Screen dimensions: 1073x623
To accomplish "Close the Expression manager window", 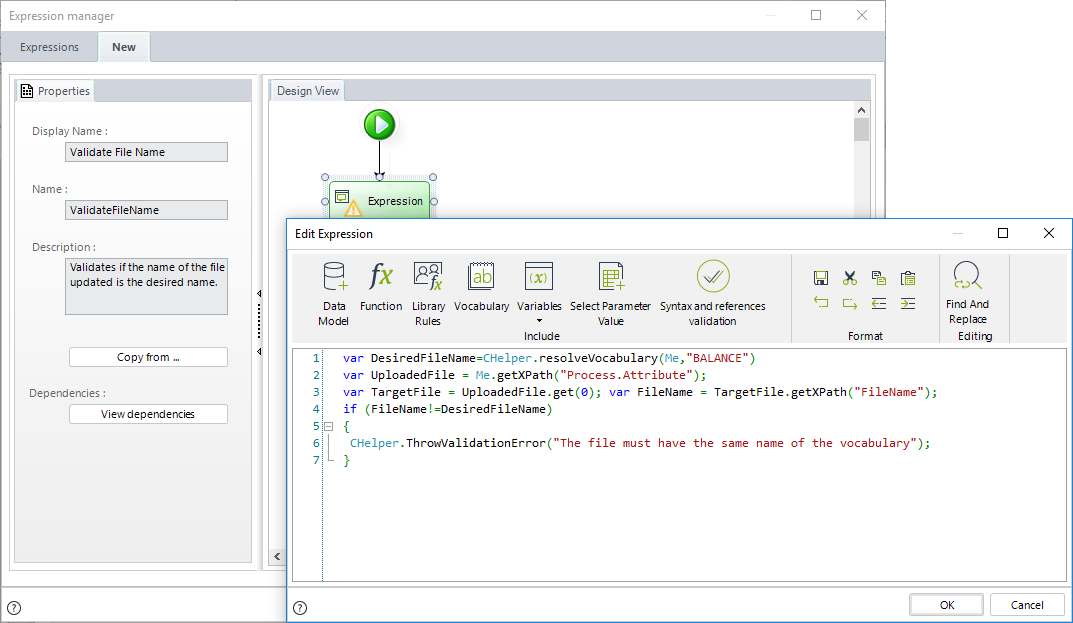I will (x=862, y=15).
